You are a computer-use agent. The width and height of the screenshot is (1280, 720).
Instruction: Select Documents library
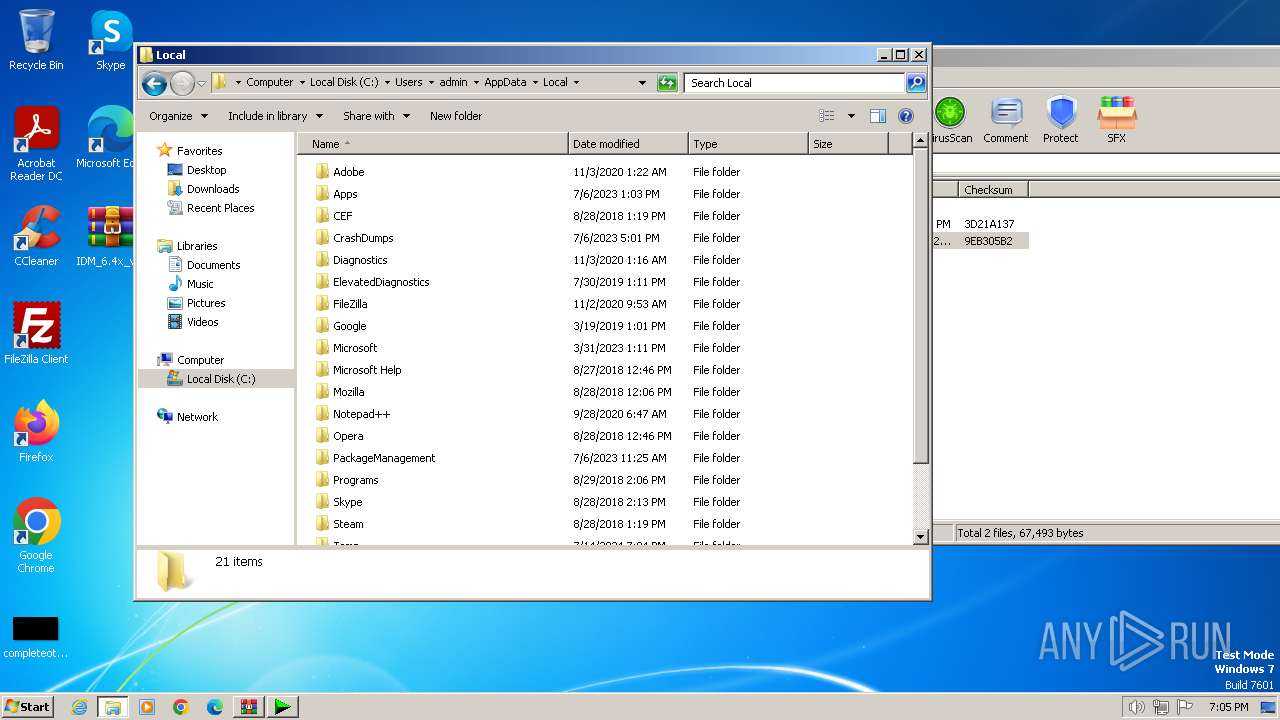click(x=213, y=265)
